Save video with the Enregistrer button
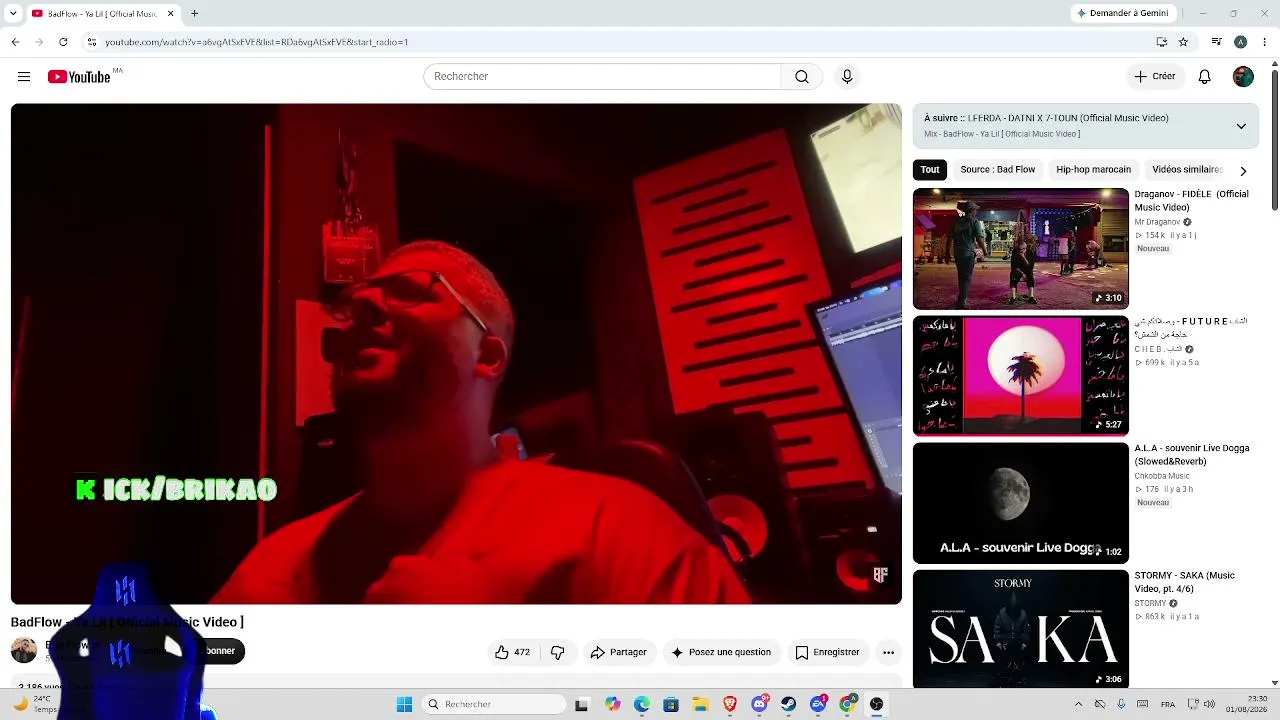Screen dimensions: 1280x720 click(827, 652)
